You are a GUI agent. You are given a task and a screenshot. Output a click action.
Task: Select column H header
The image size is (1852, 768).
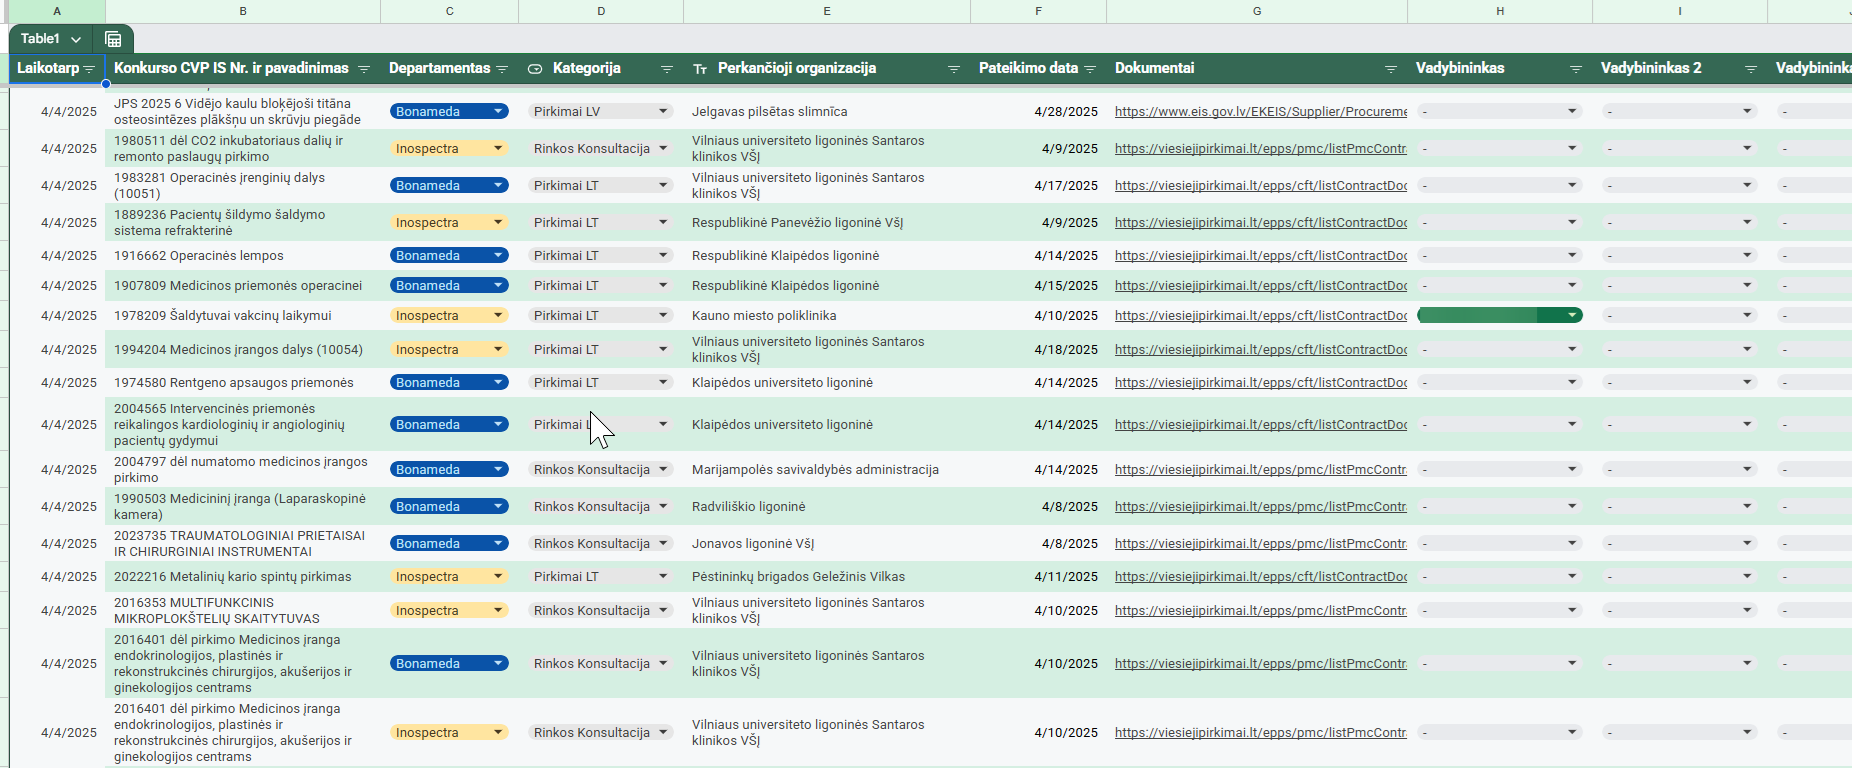(1500, 11)
